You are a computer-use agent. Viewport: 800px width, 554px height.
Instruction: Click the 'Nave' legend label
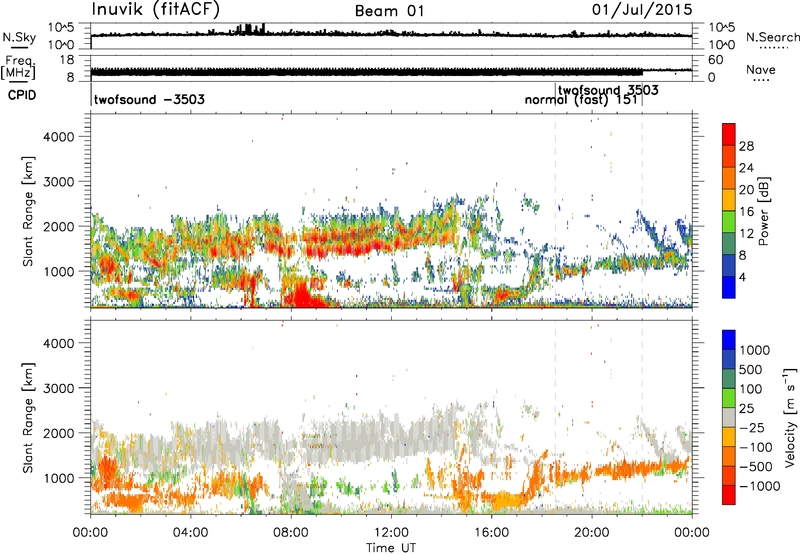pos(761,70)
